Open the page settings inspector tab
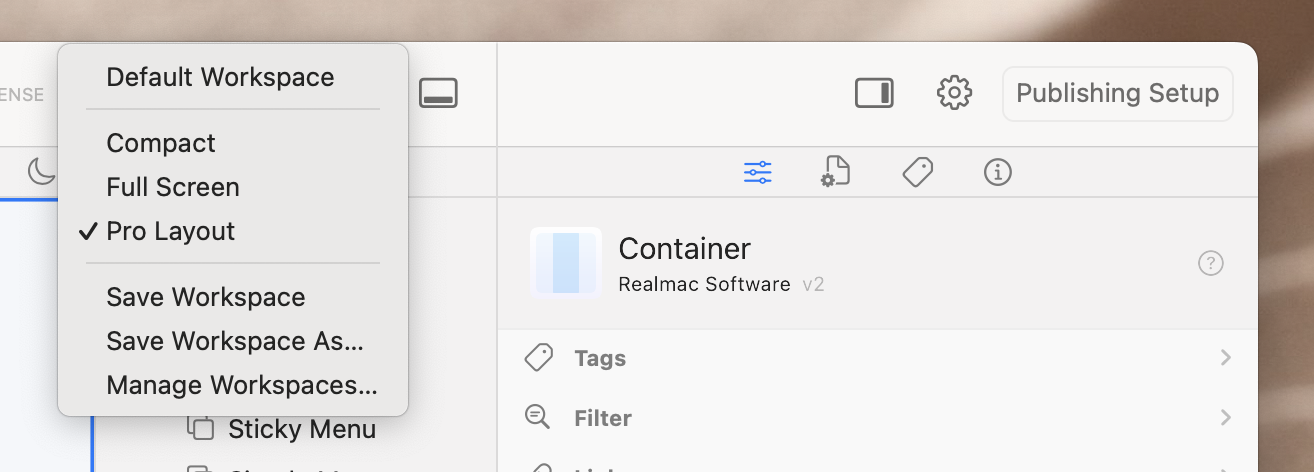 click(835, 172)
